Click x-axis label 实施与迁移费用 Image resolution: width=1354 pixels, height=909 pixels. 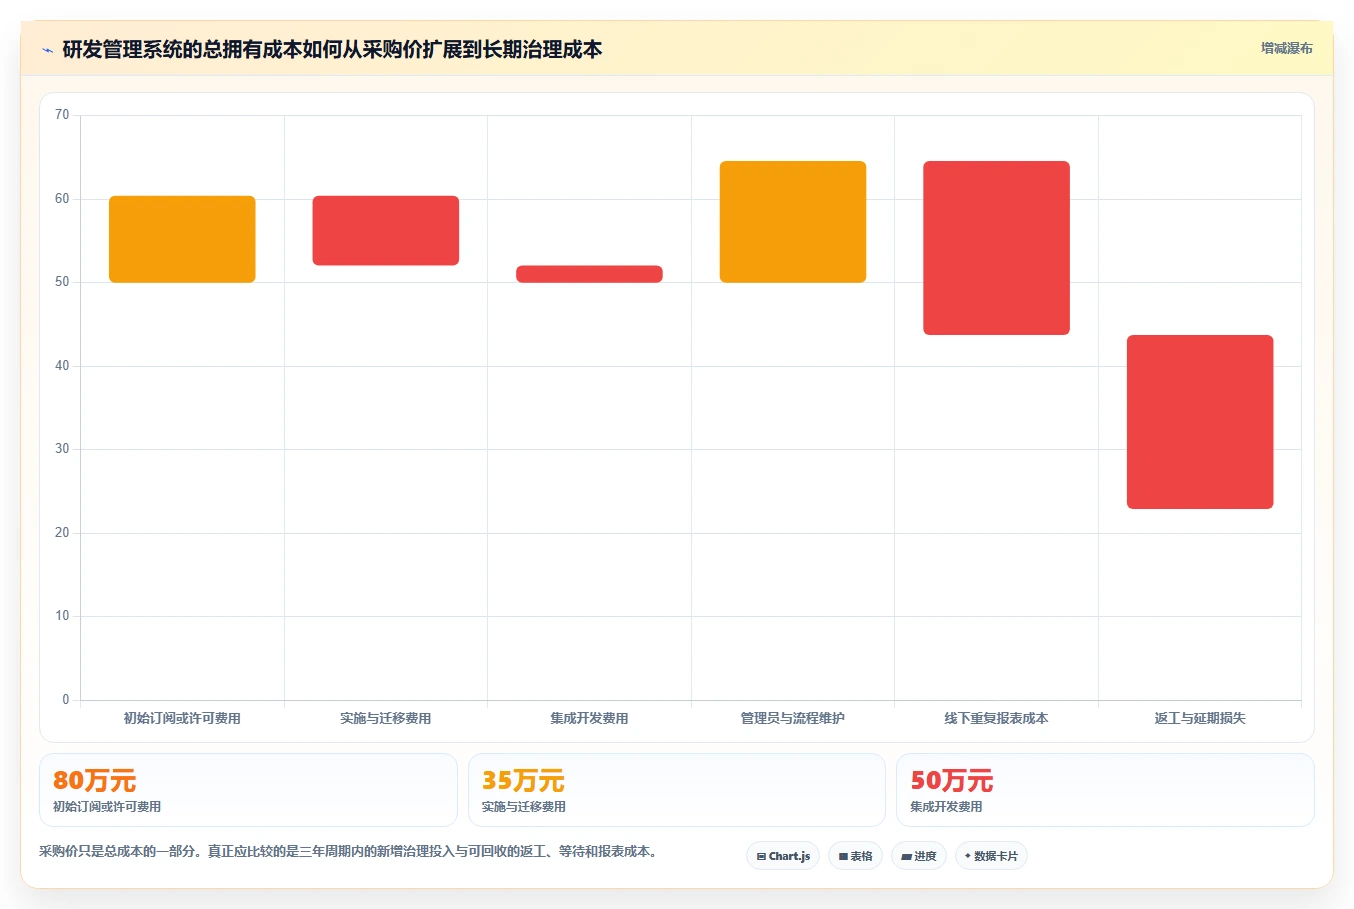386,718
